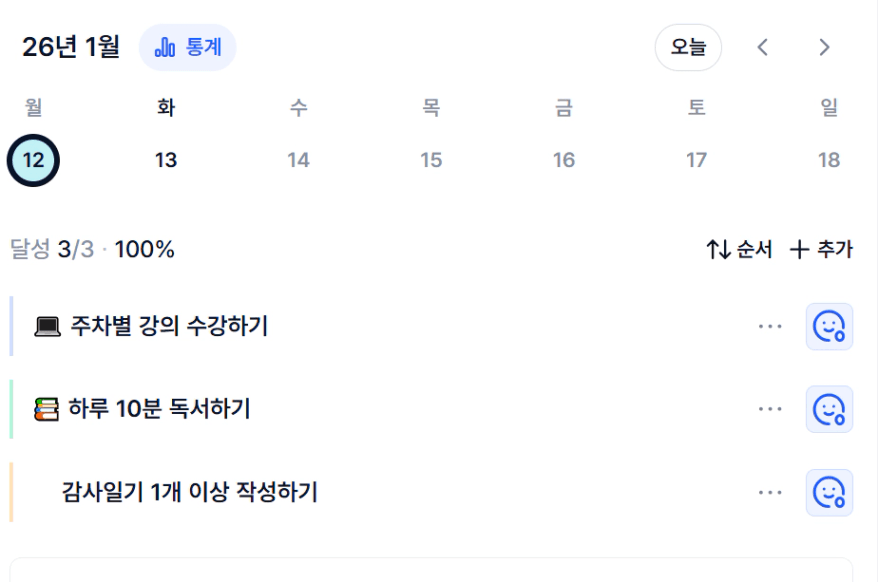The image size is (878, 582).
Task: Open the 하루 10분 독서하기 habit item
Action: [x=160, y=409]
